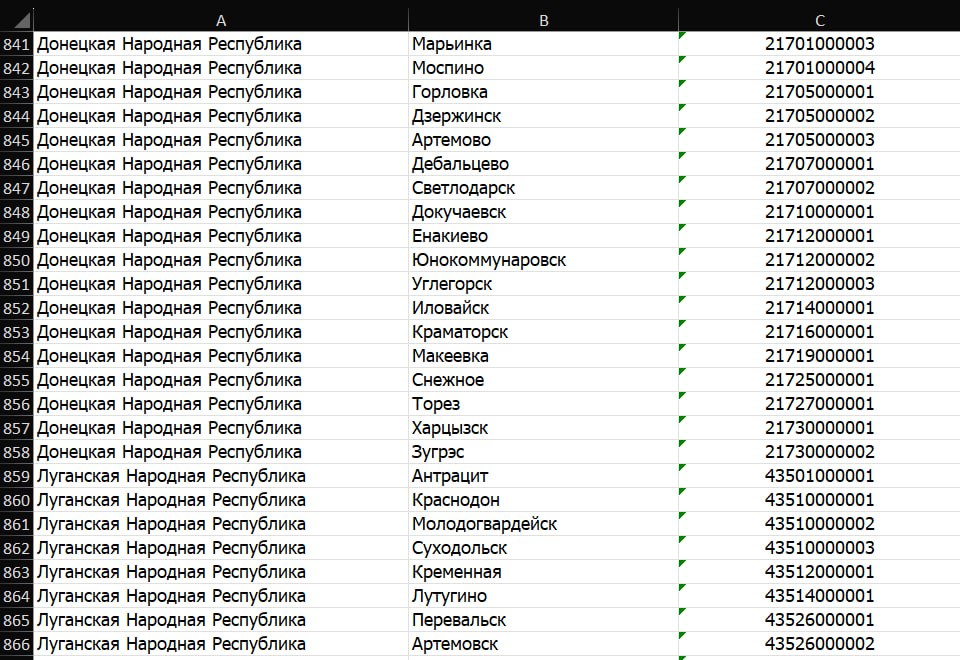Select the cell with code 21716000001
The width and height of the screenshot is (960, 660).
pyautogui.click(x=819, y=332)
